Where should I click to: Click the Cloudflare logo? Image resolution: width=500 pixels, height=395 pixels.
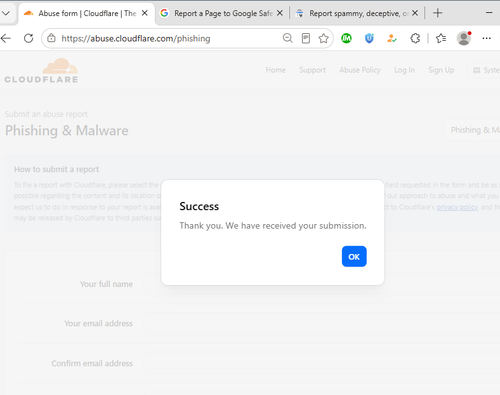click(x=41, y=71)
